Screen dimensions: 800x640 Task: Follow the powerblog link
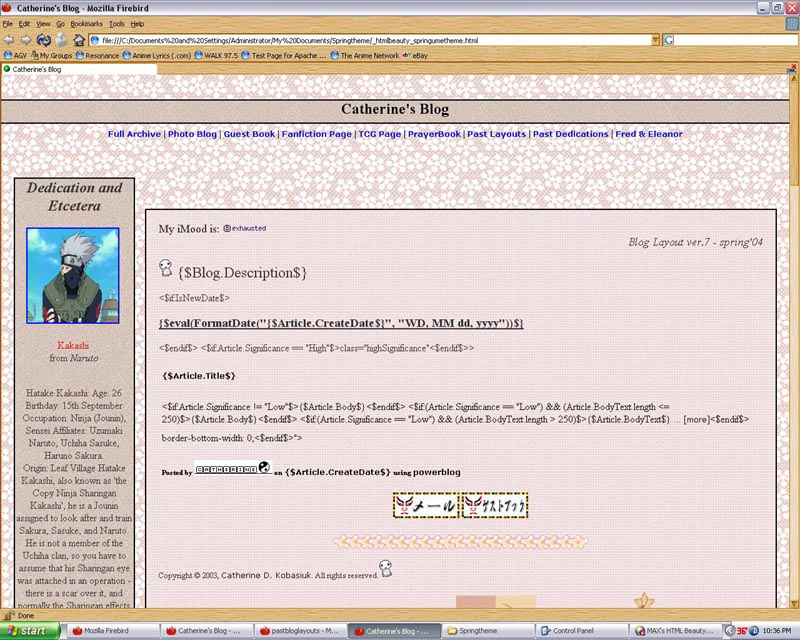pyautogui.click(x=437, y=472)
